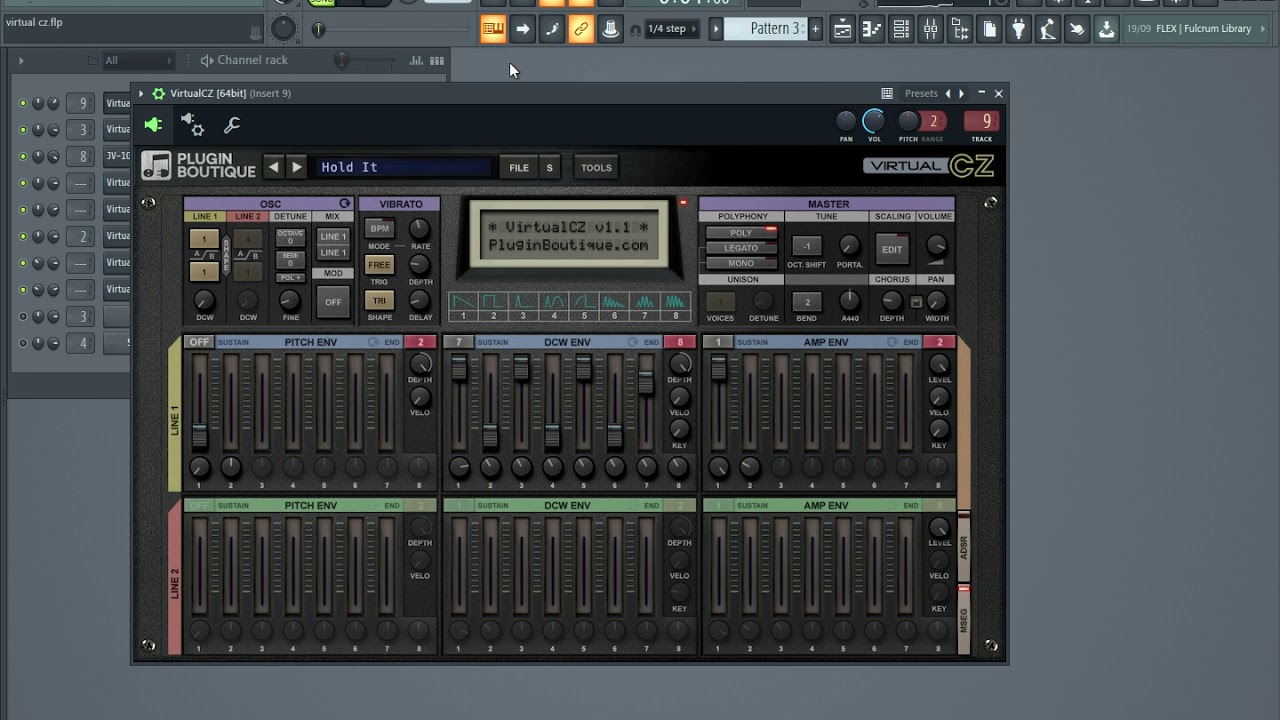This screenshot has height=720, width=1280.
Task: Click the download/save-to-disk icon in toolbar
Action: (1106, 29)
